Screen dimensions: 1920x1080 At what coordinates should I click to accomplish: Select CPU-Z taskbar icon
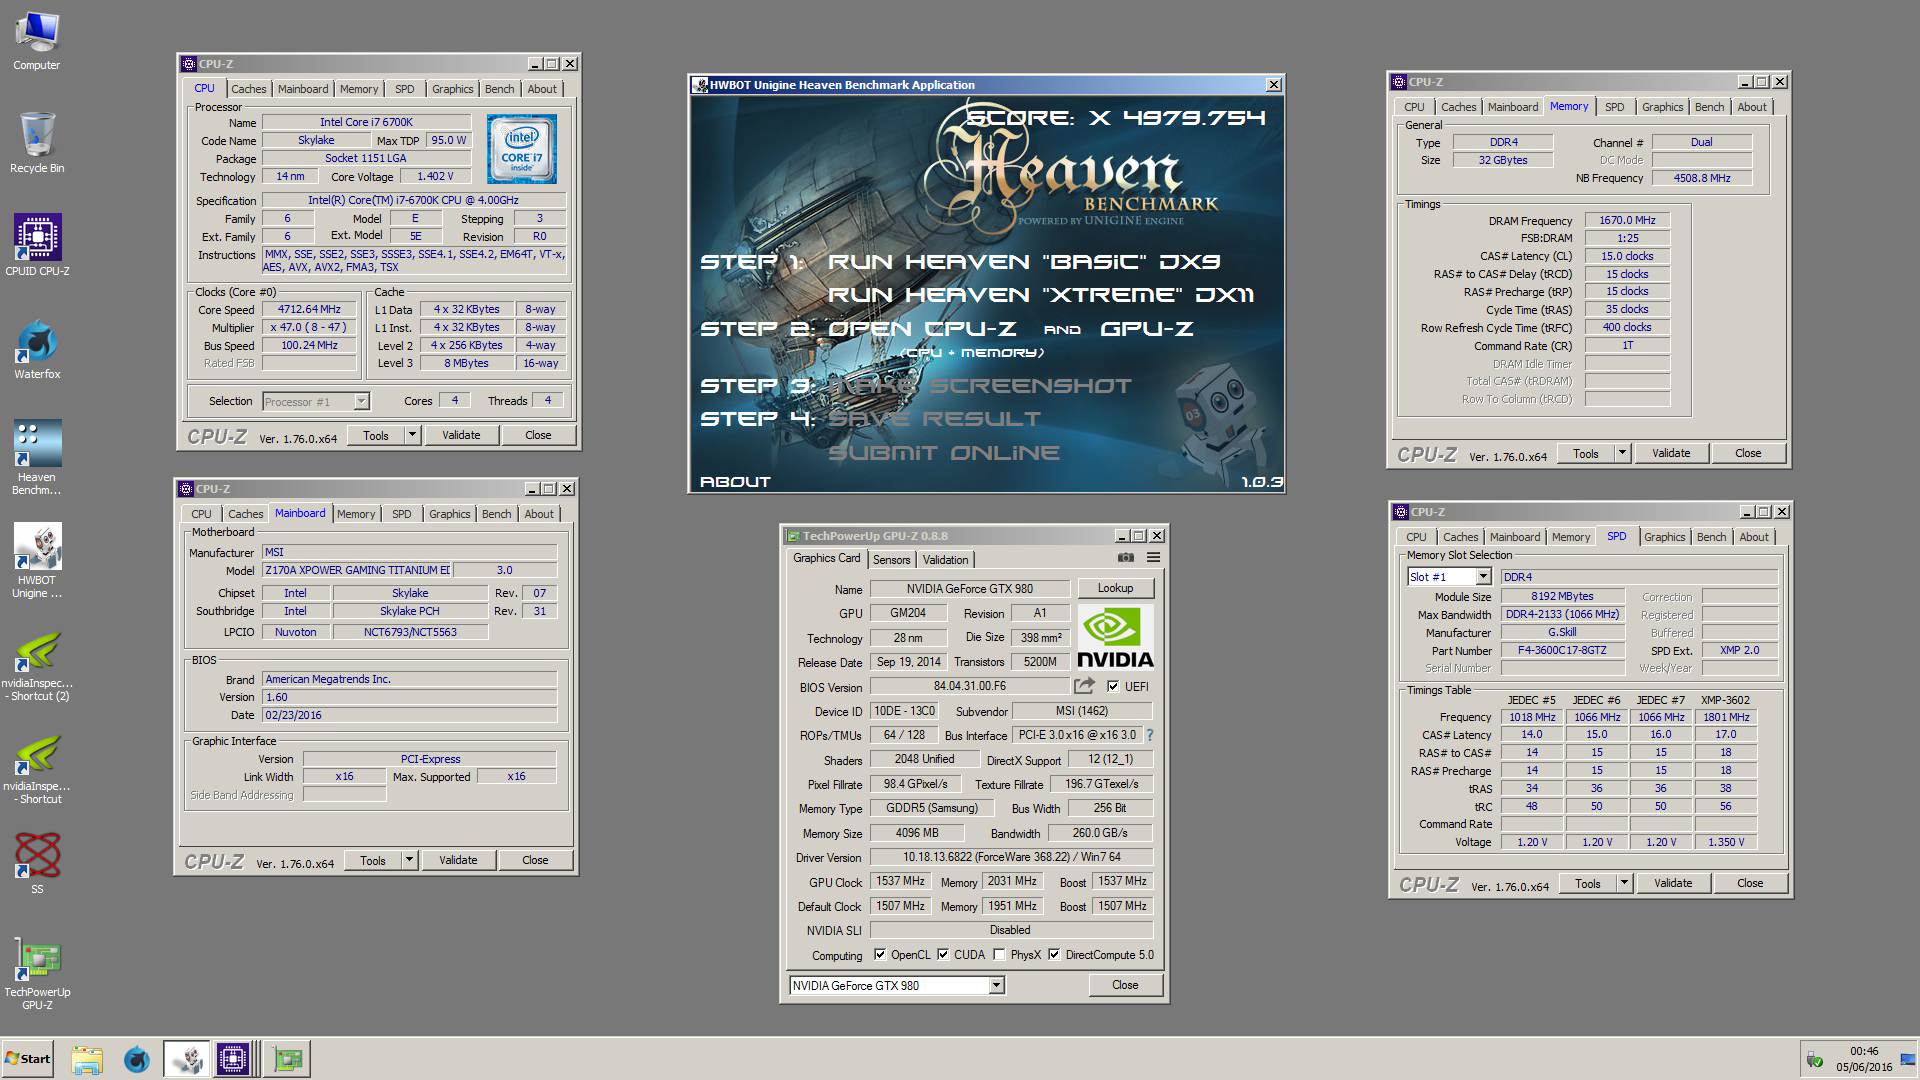click(232, 1059)
